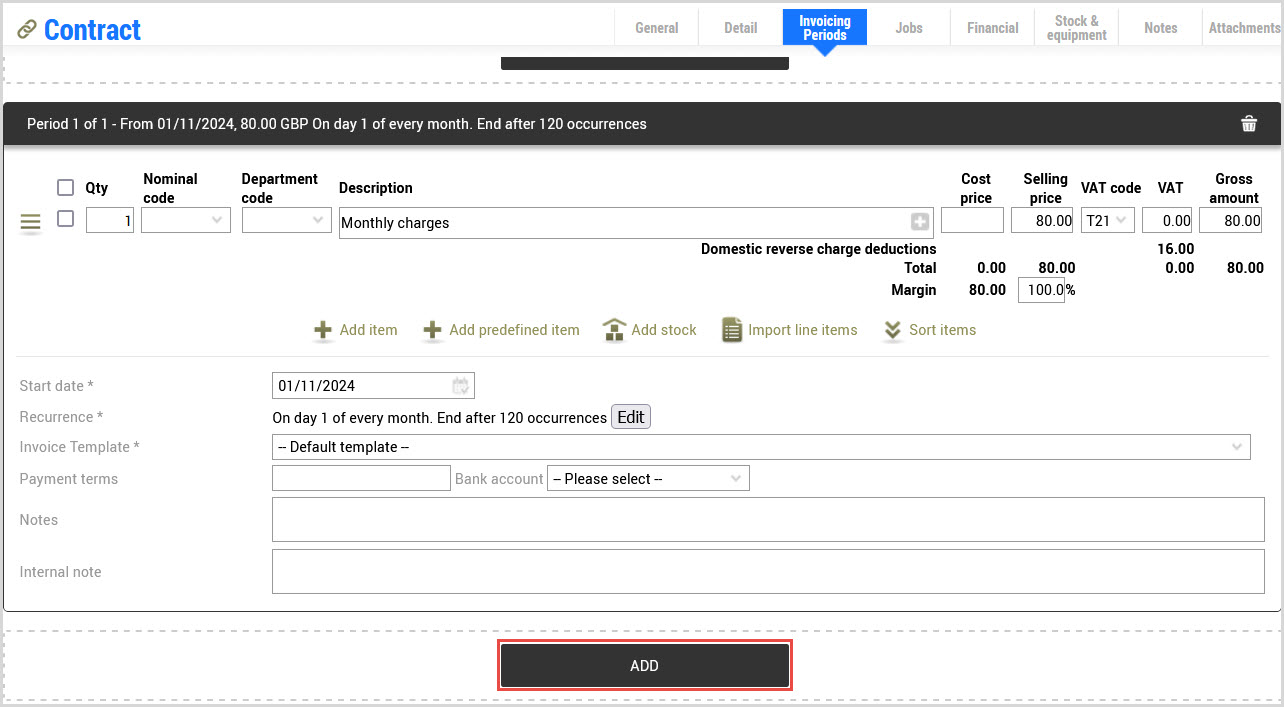Click the Add item link
1284x707 pixels.
coord(369,330)
